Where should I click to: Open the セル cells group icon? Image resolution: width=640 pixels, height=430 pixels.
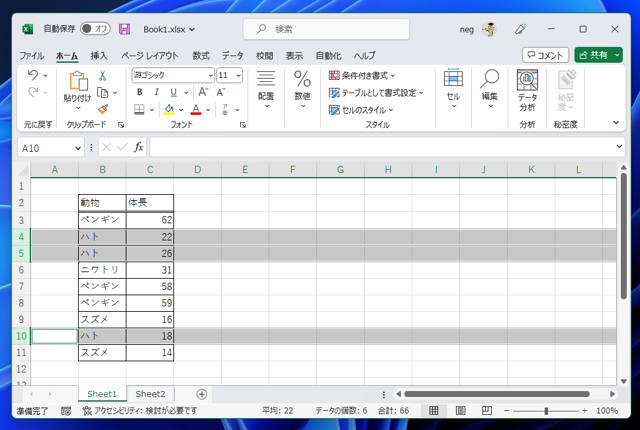453,90
